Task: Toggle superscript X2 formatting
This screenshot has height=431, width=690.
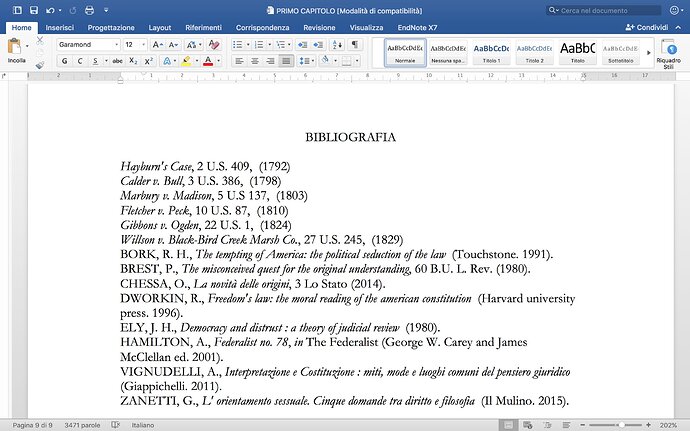Action: pos(149,61)
